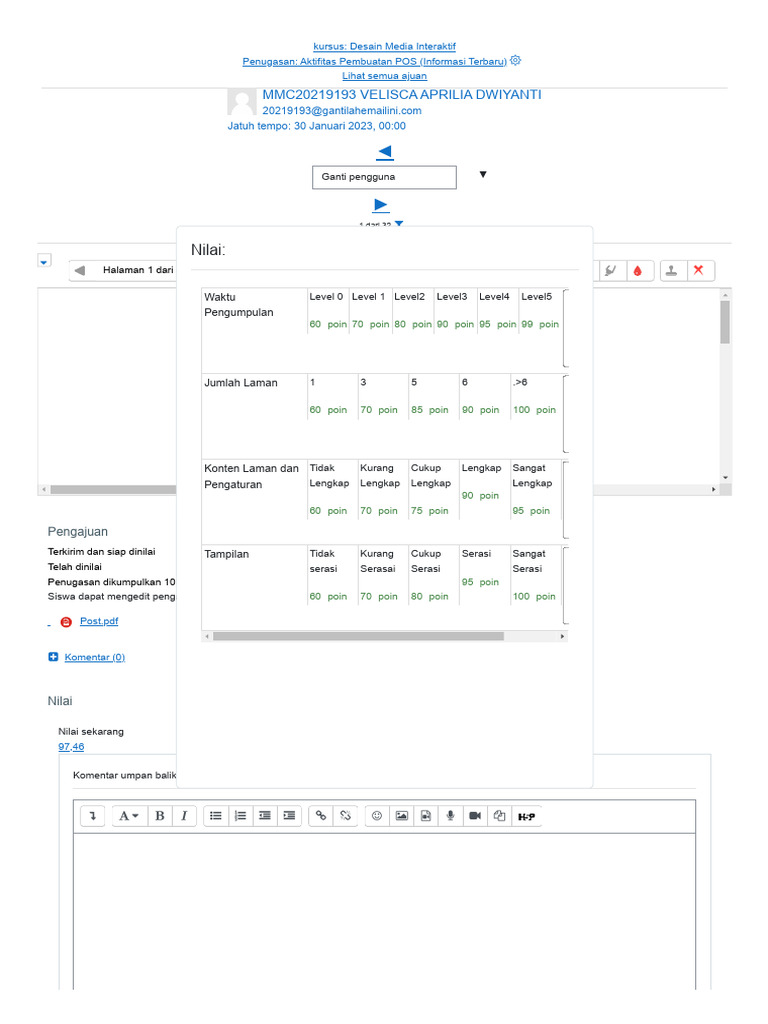
Task: Record video feedback with camera icon
Action: [475, 816]
